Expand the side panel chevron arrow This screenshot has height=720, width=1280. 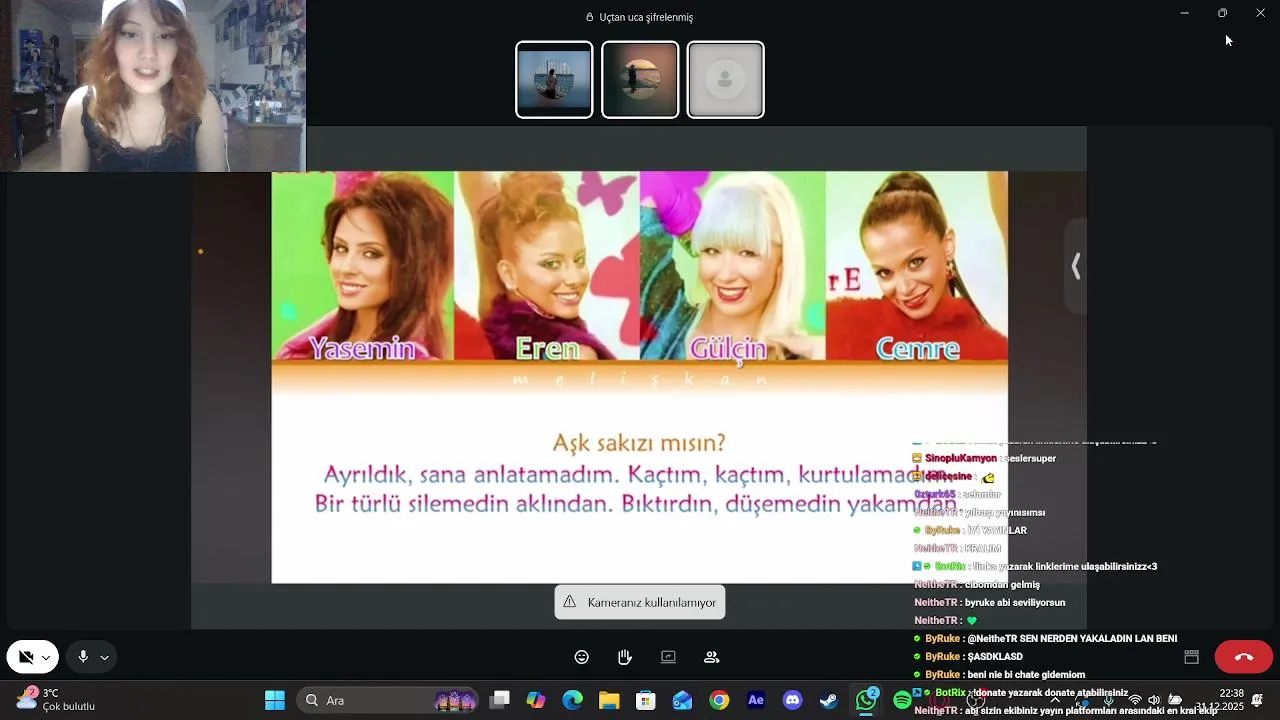pos(1076,266)
